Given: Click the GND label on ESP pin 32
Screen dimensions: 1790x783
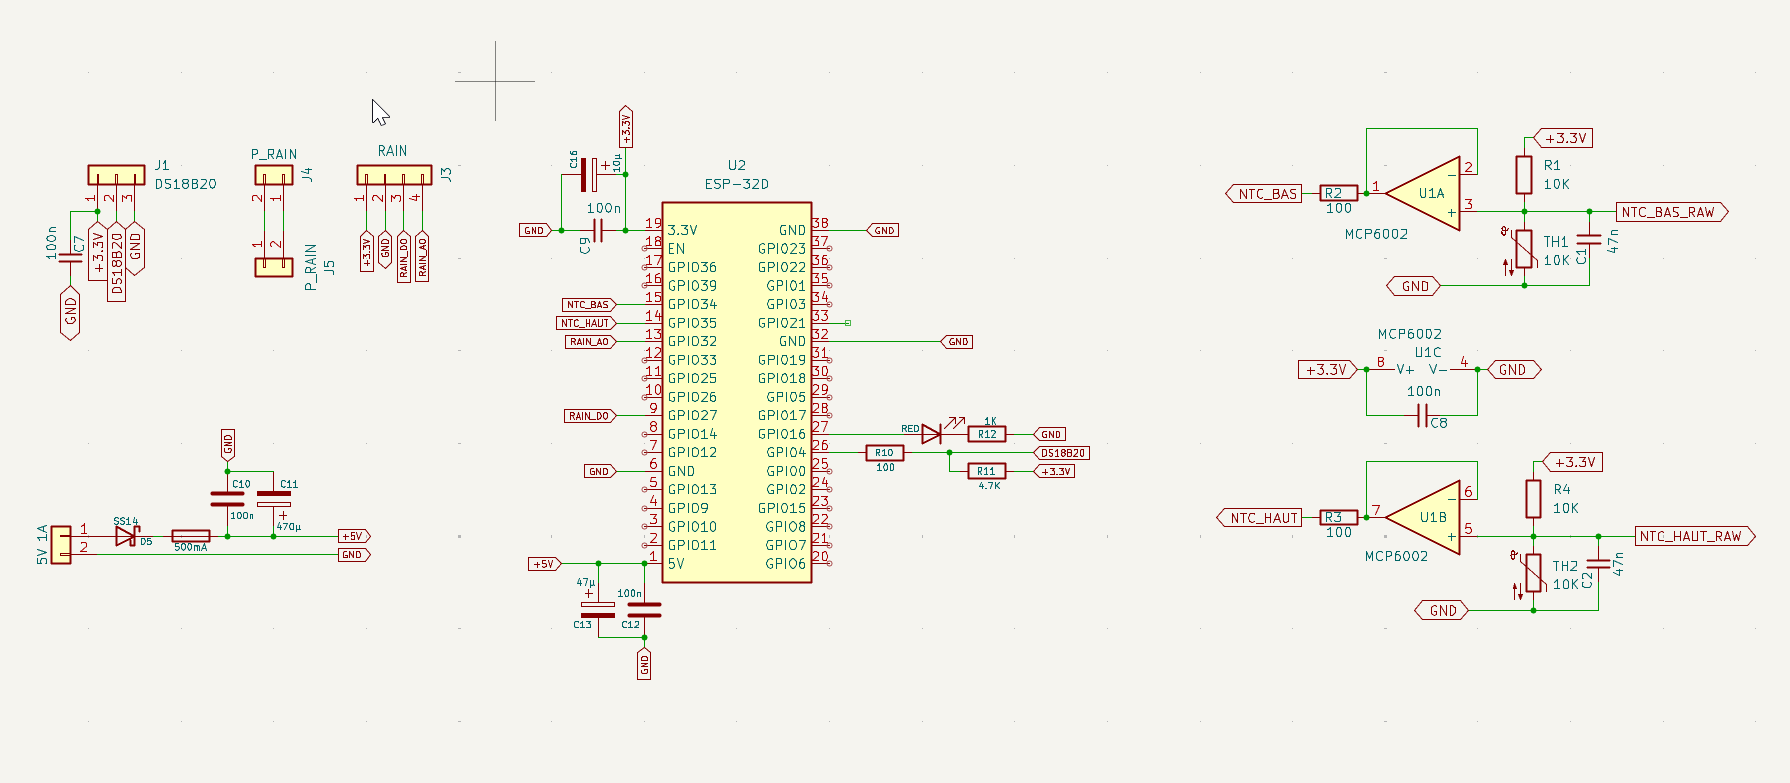Looking at the screenshot, I should (x=957, y=342).
